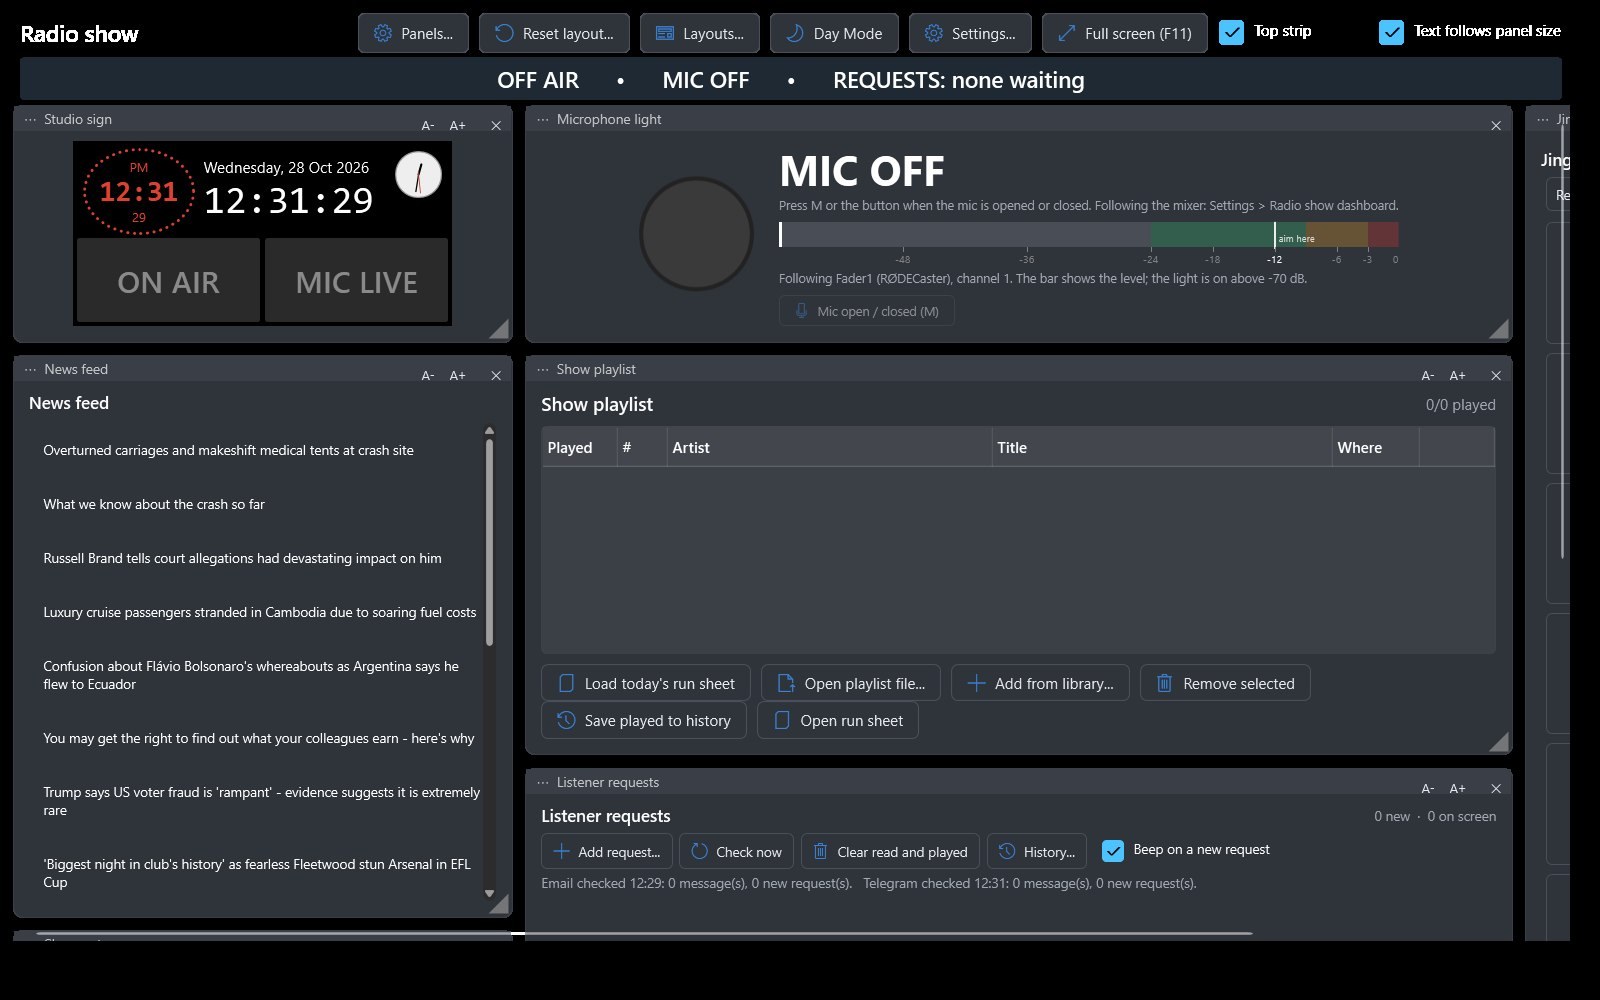Image resolution: width=1600 pixels, height=1000 pixels.
Task: Open Luxury cruise passengers headline
Action: pyautogui.click(x=260, y=612)
